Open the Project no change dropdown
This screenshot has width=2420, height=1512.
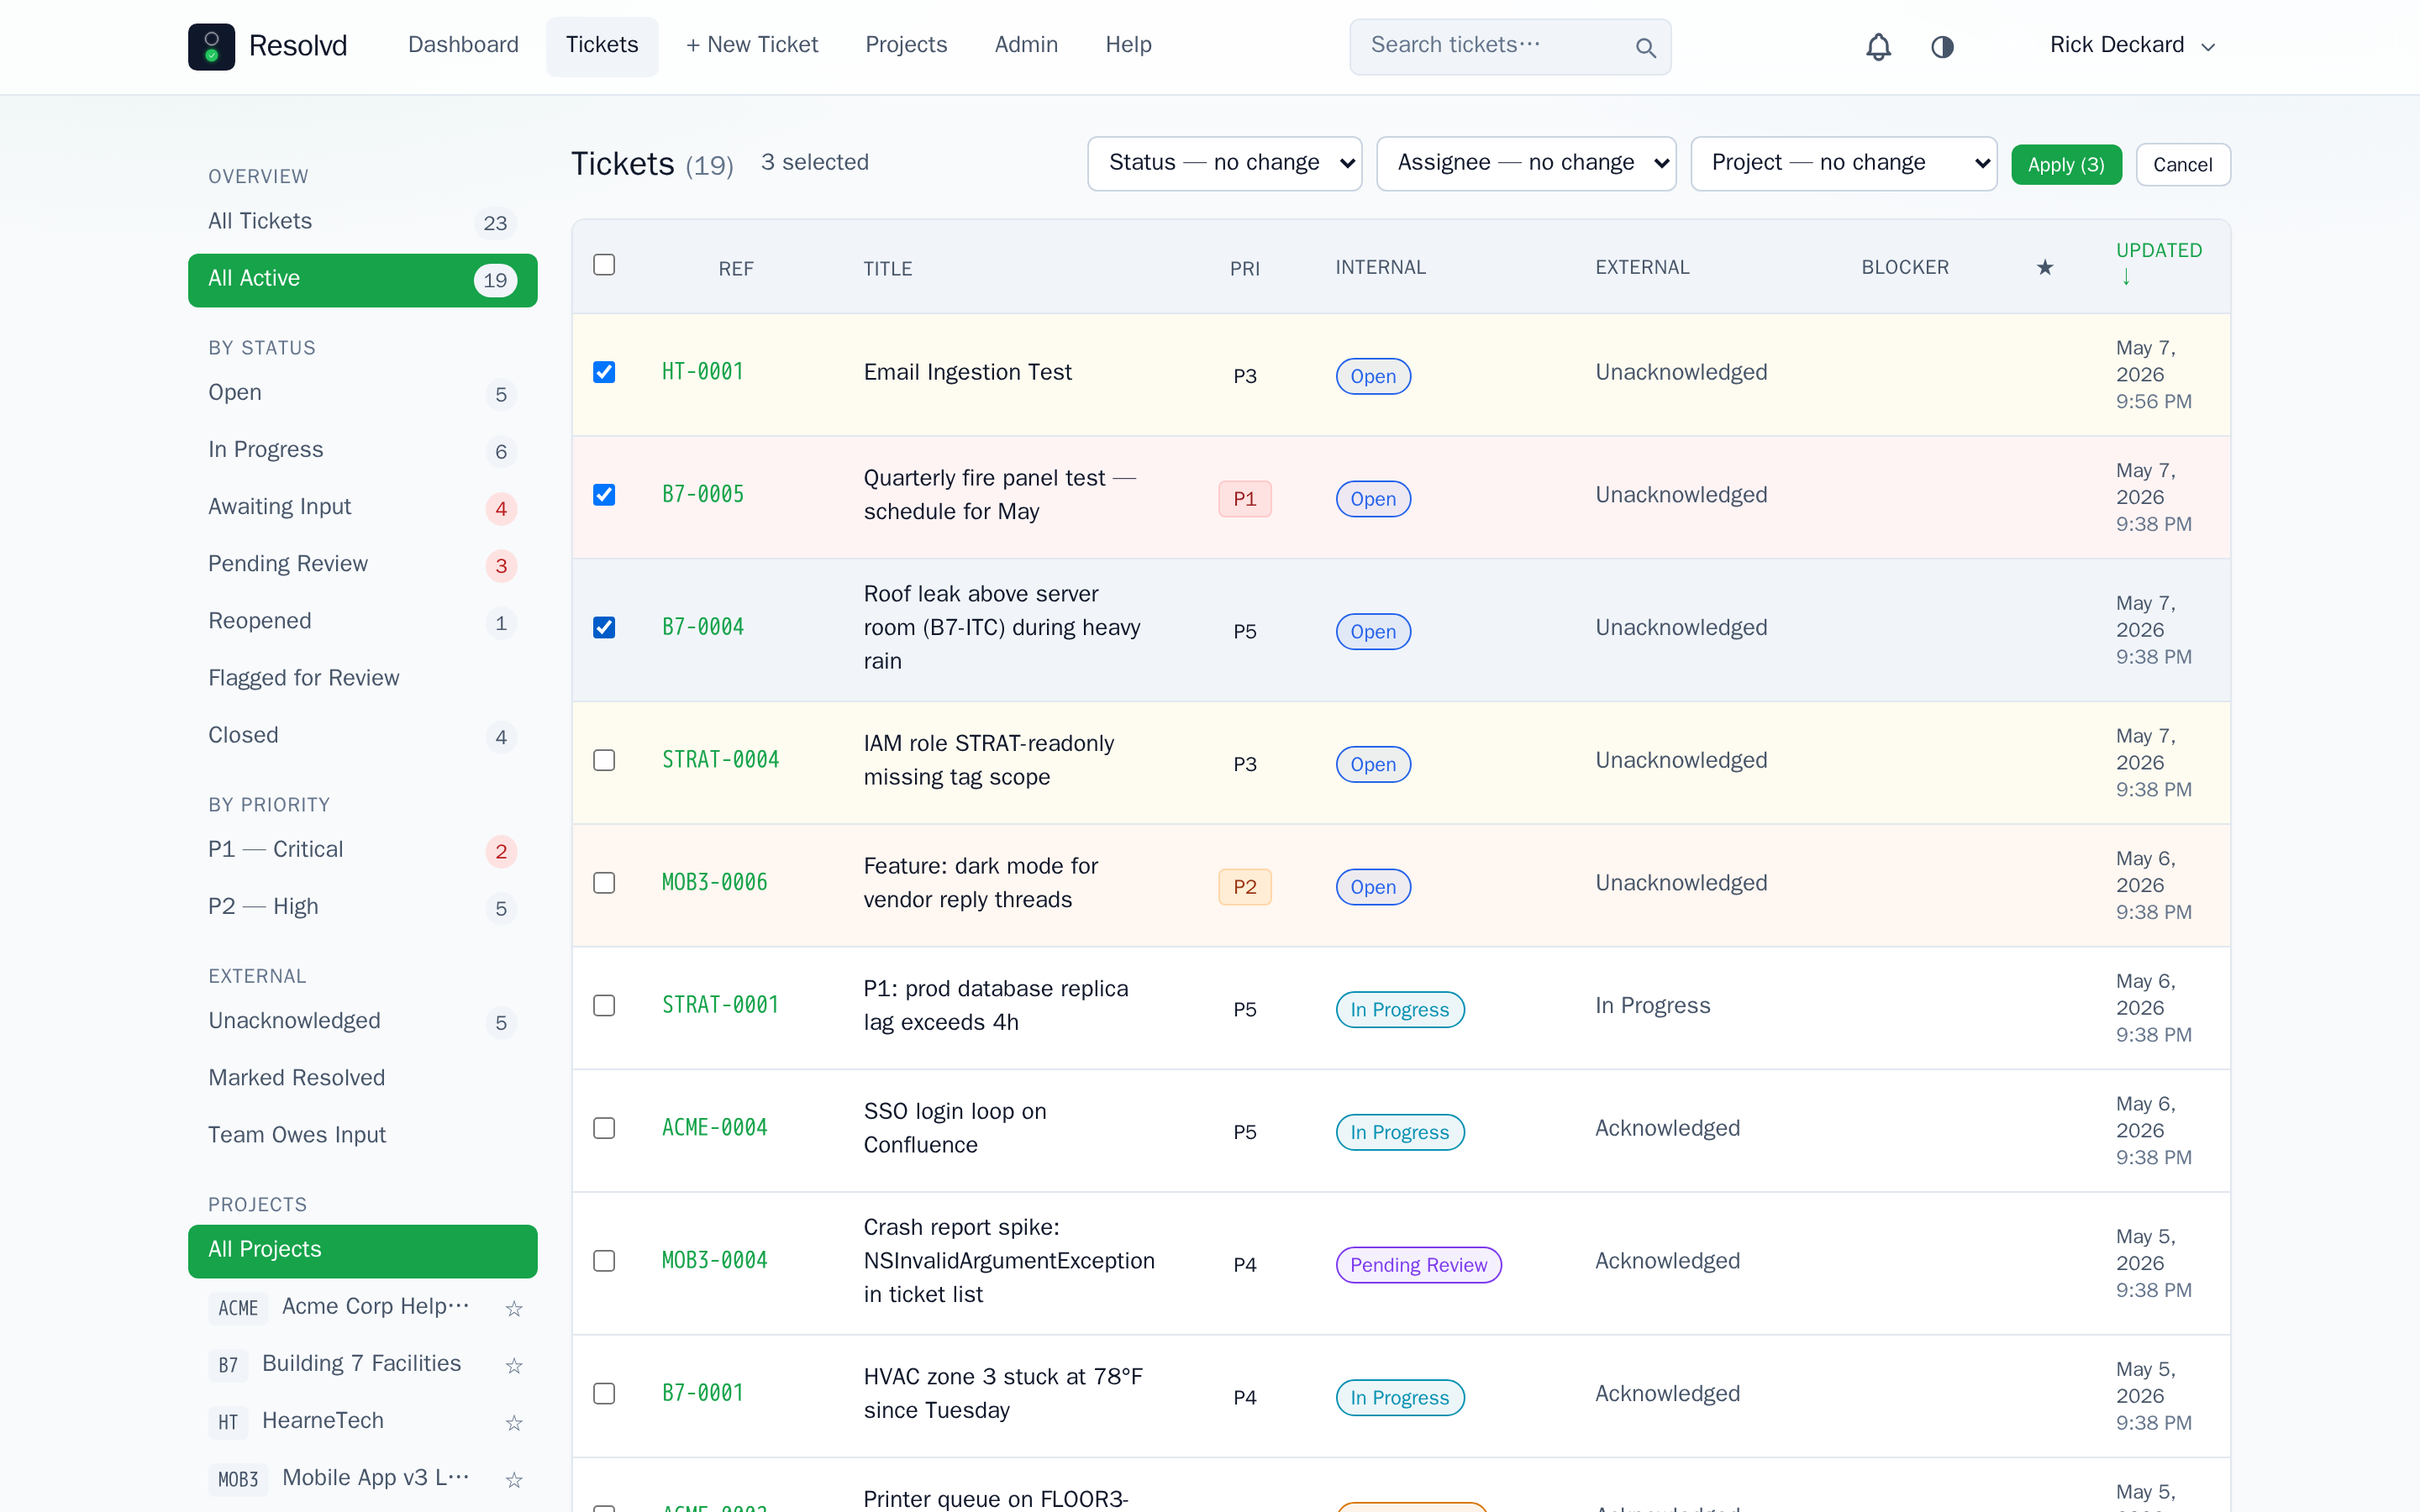pos(1843,163)
